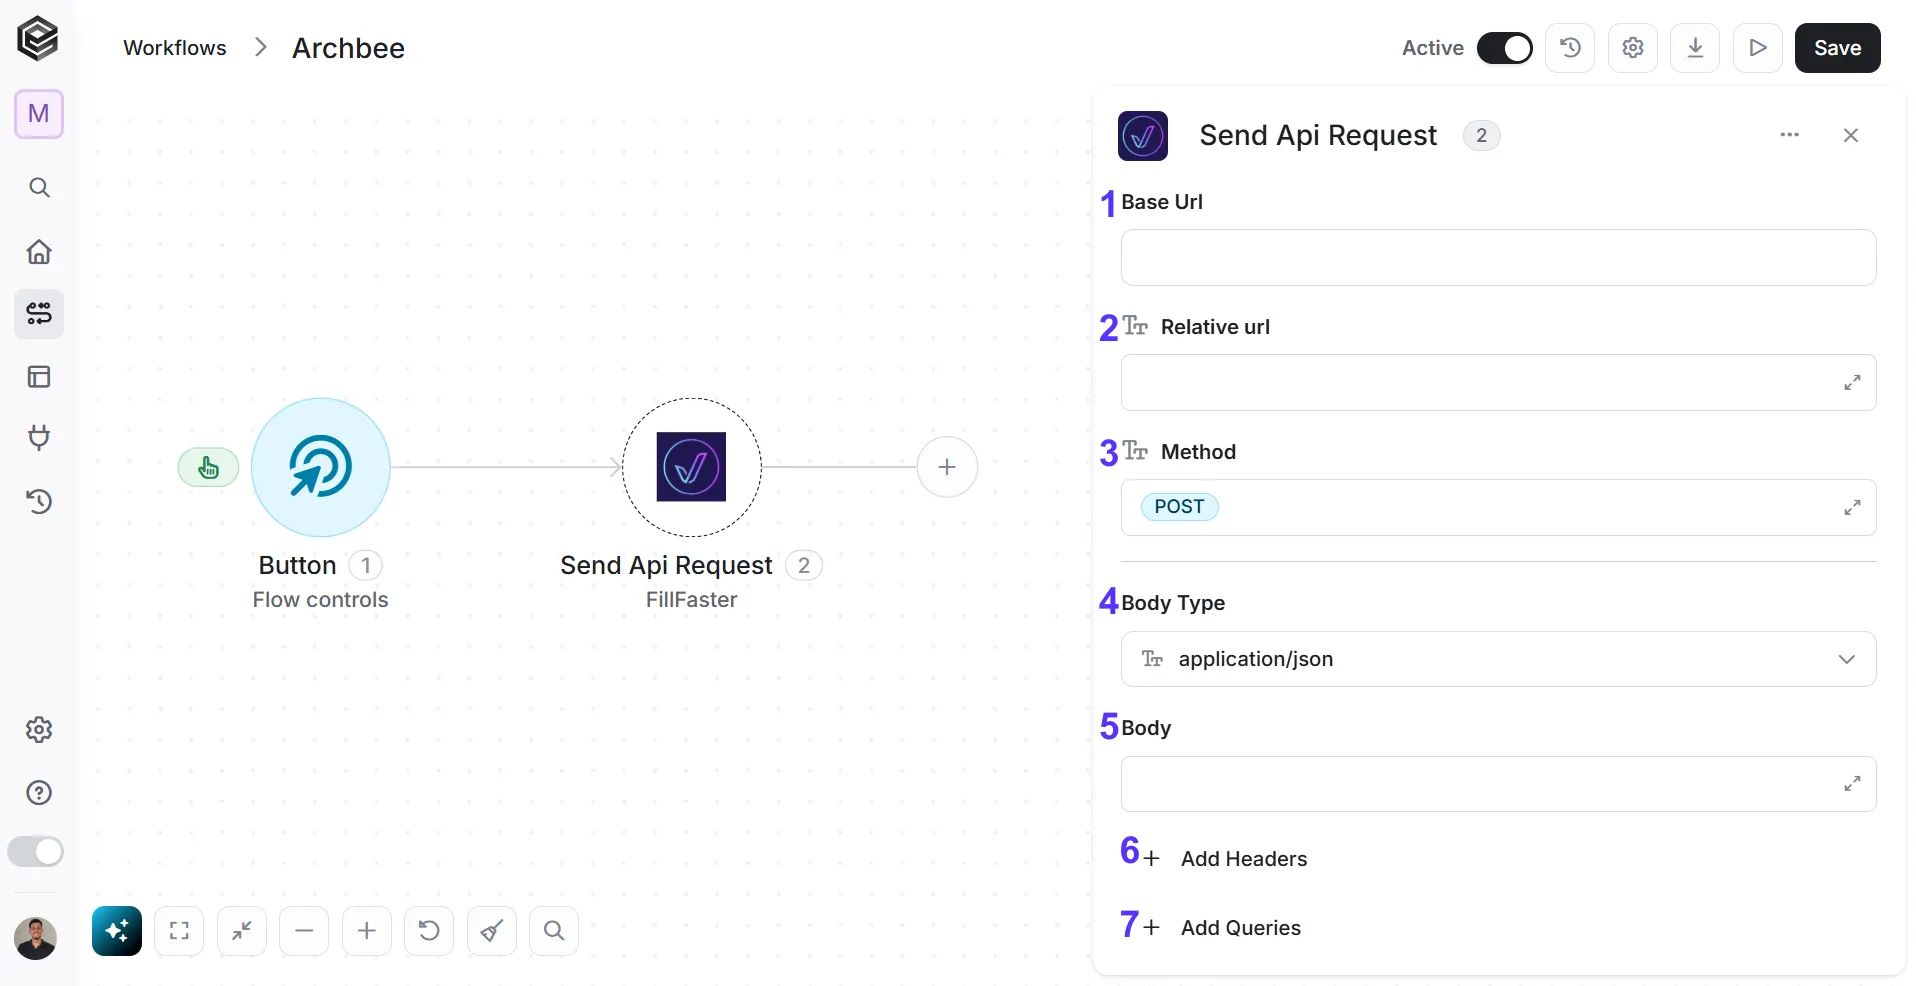Click Add Queries

click(1222, 928)
